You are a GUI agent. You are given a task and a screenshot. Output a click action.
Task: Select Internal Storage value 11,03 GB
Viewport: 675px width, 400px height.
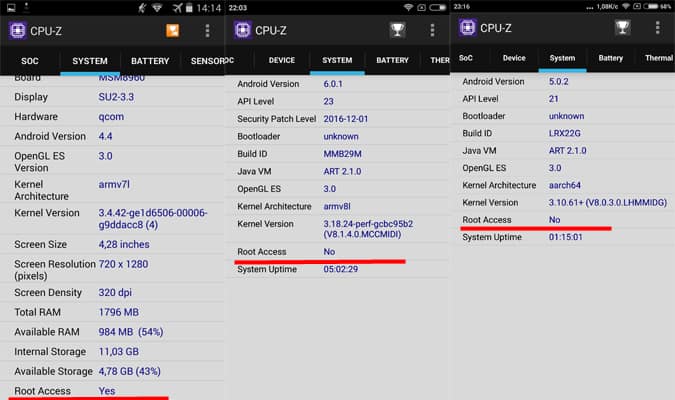pos(119,352)
